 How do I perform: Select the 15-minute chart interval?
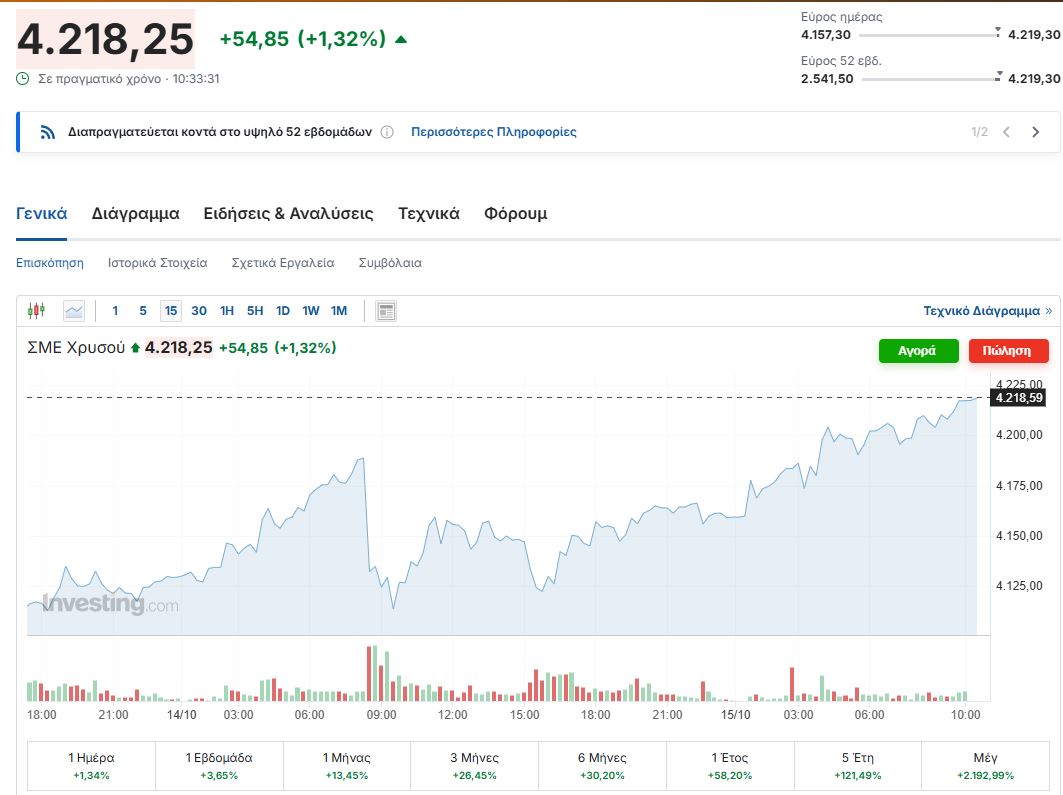click(171, 311)
